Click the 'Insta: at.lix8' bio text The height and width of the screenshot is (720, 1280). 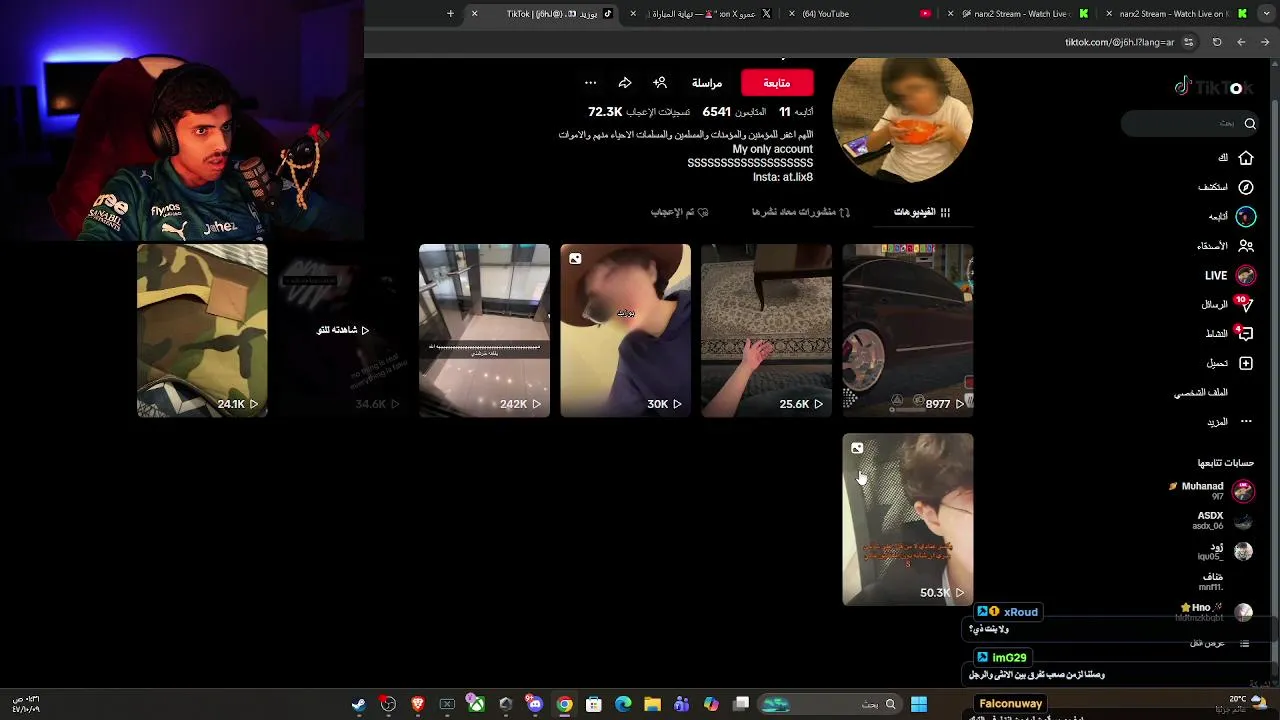click(783, 177)
